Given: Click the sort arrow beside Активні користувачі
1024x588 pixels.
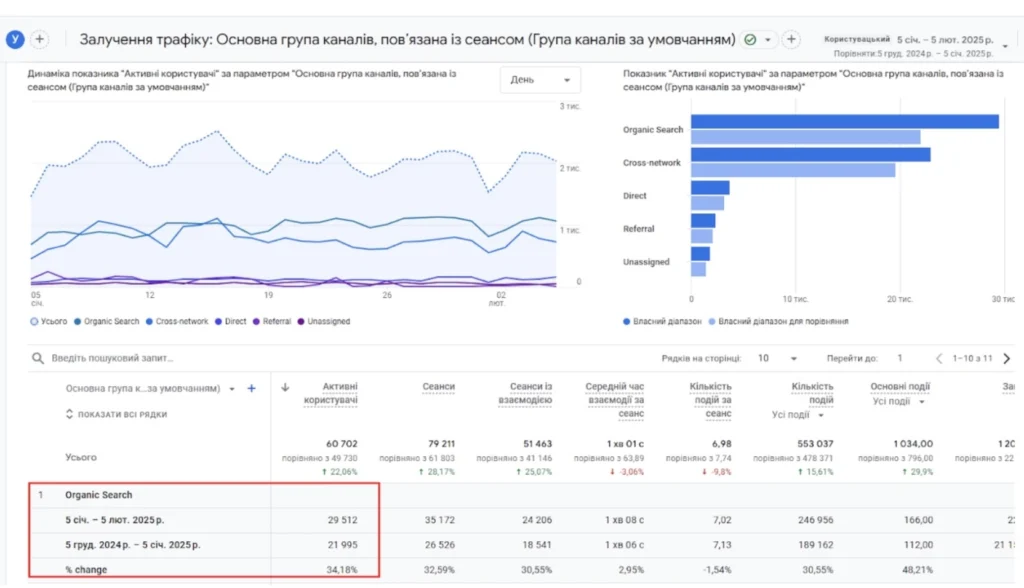Looking at the screenshot, I should point(285,387).
